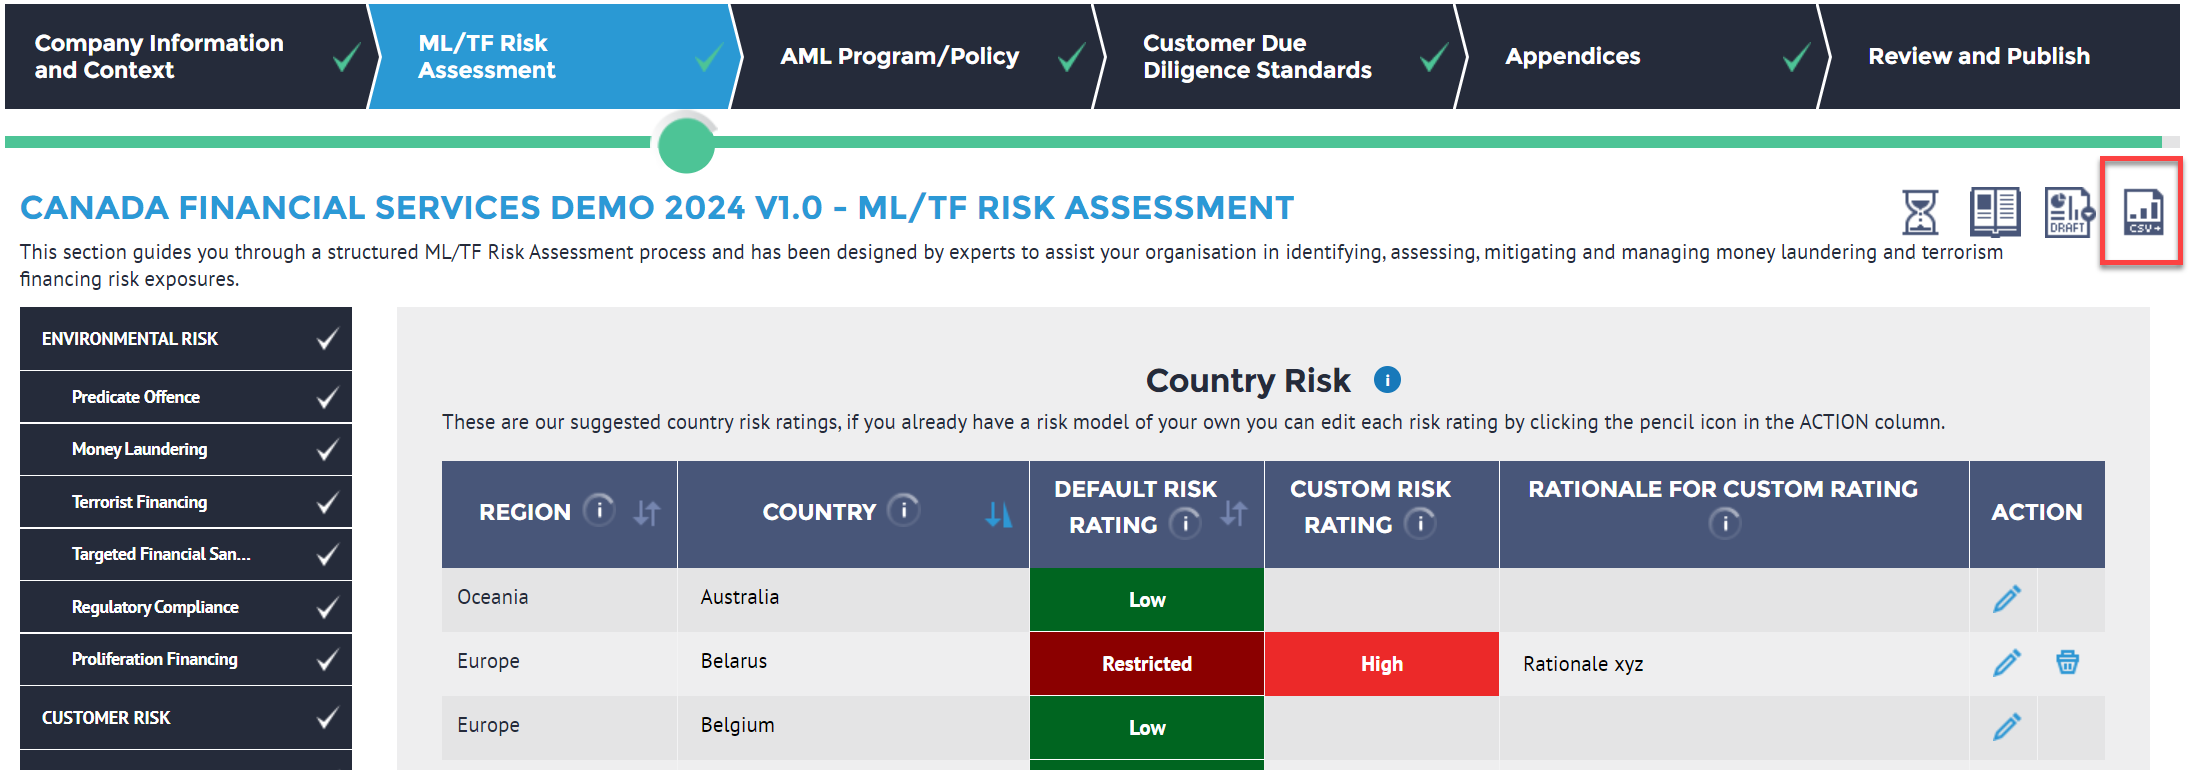The image size is (2196, 770).
Task: Click the Low rating cell for Australia
Action: pos(1147,600)
